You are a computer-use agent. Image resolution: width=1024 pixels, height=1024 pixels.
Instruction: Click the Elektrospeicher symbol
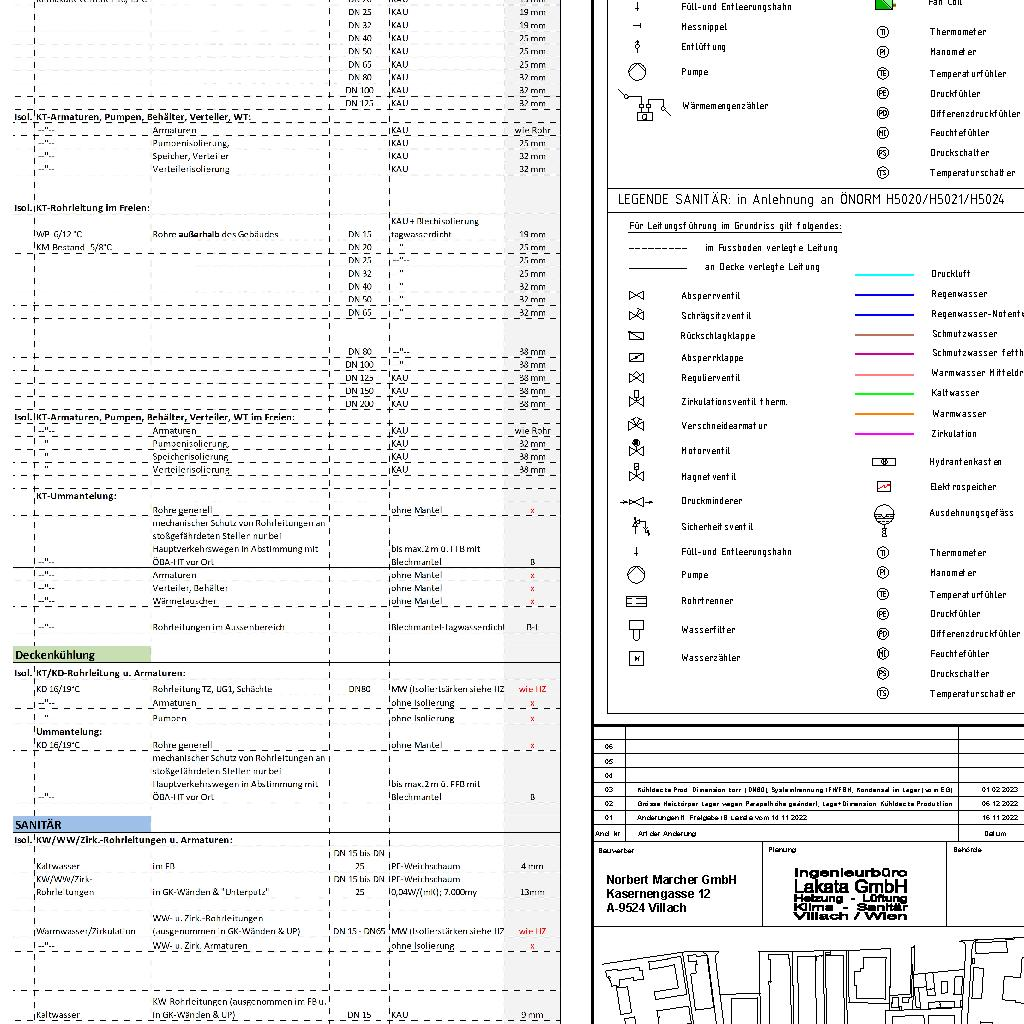884,487
